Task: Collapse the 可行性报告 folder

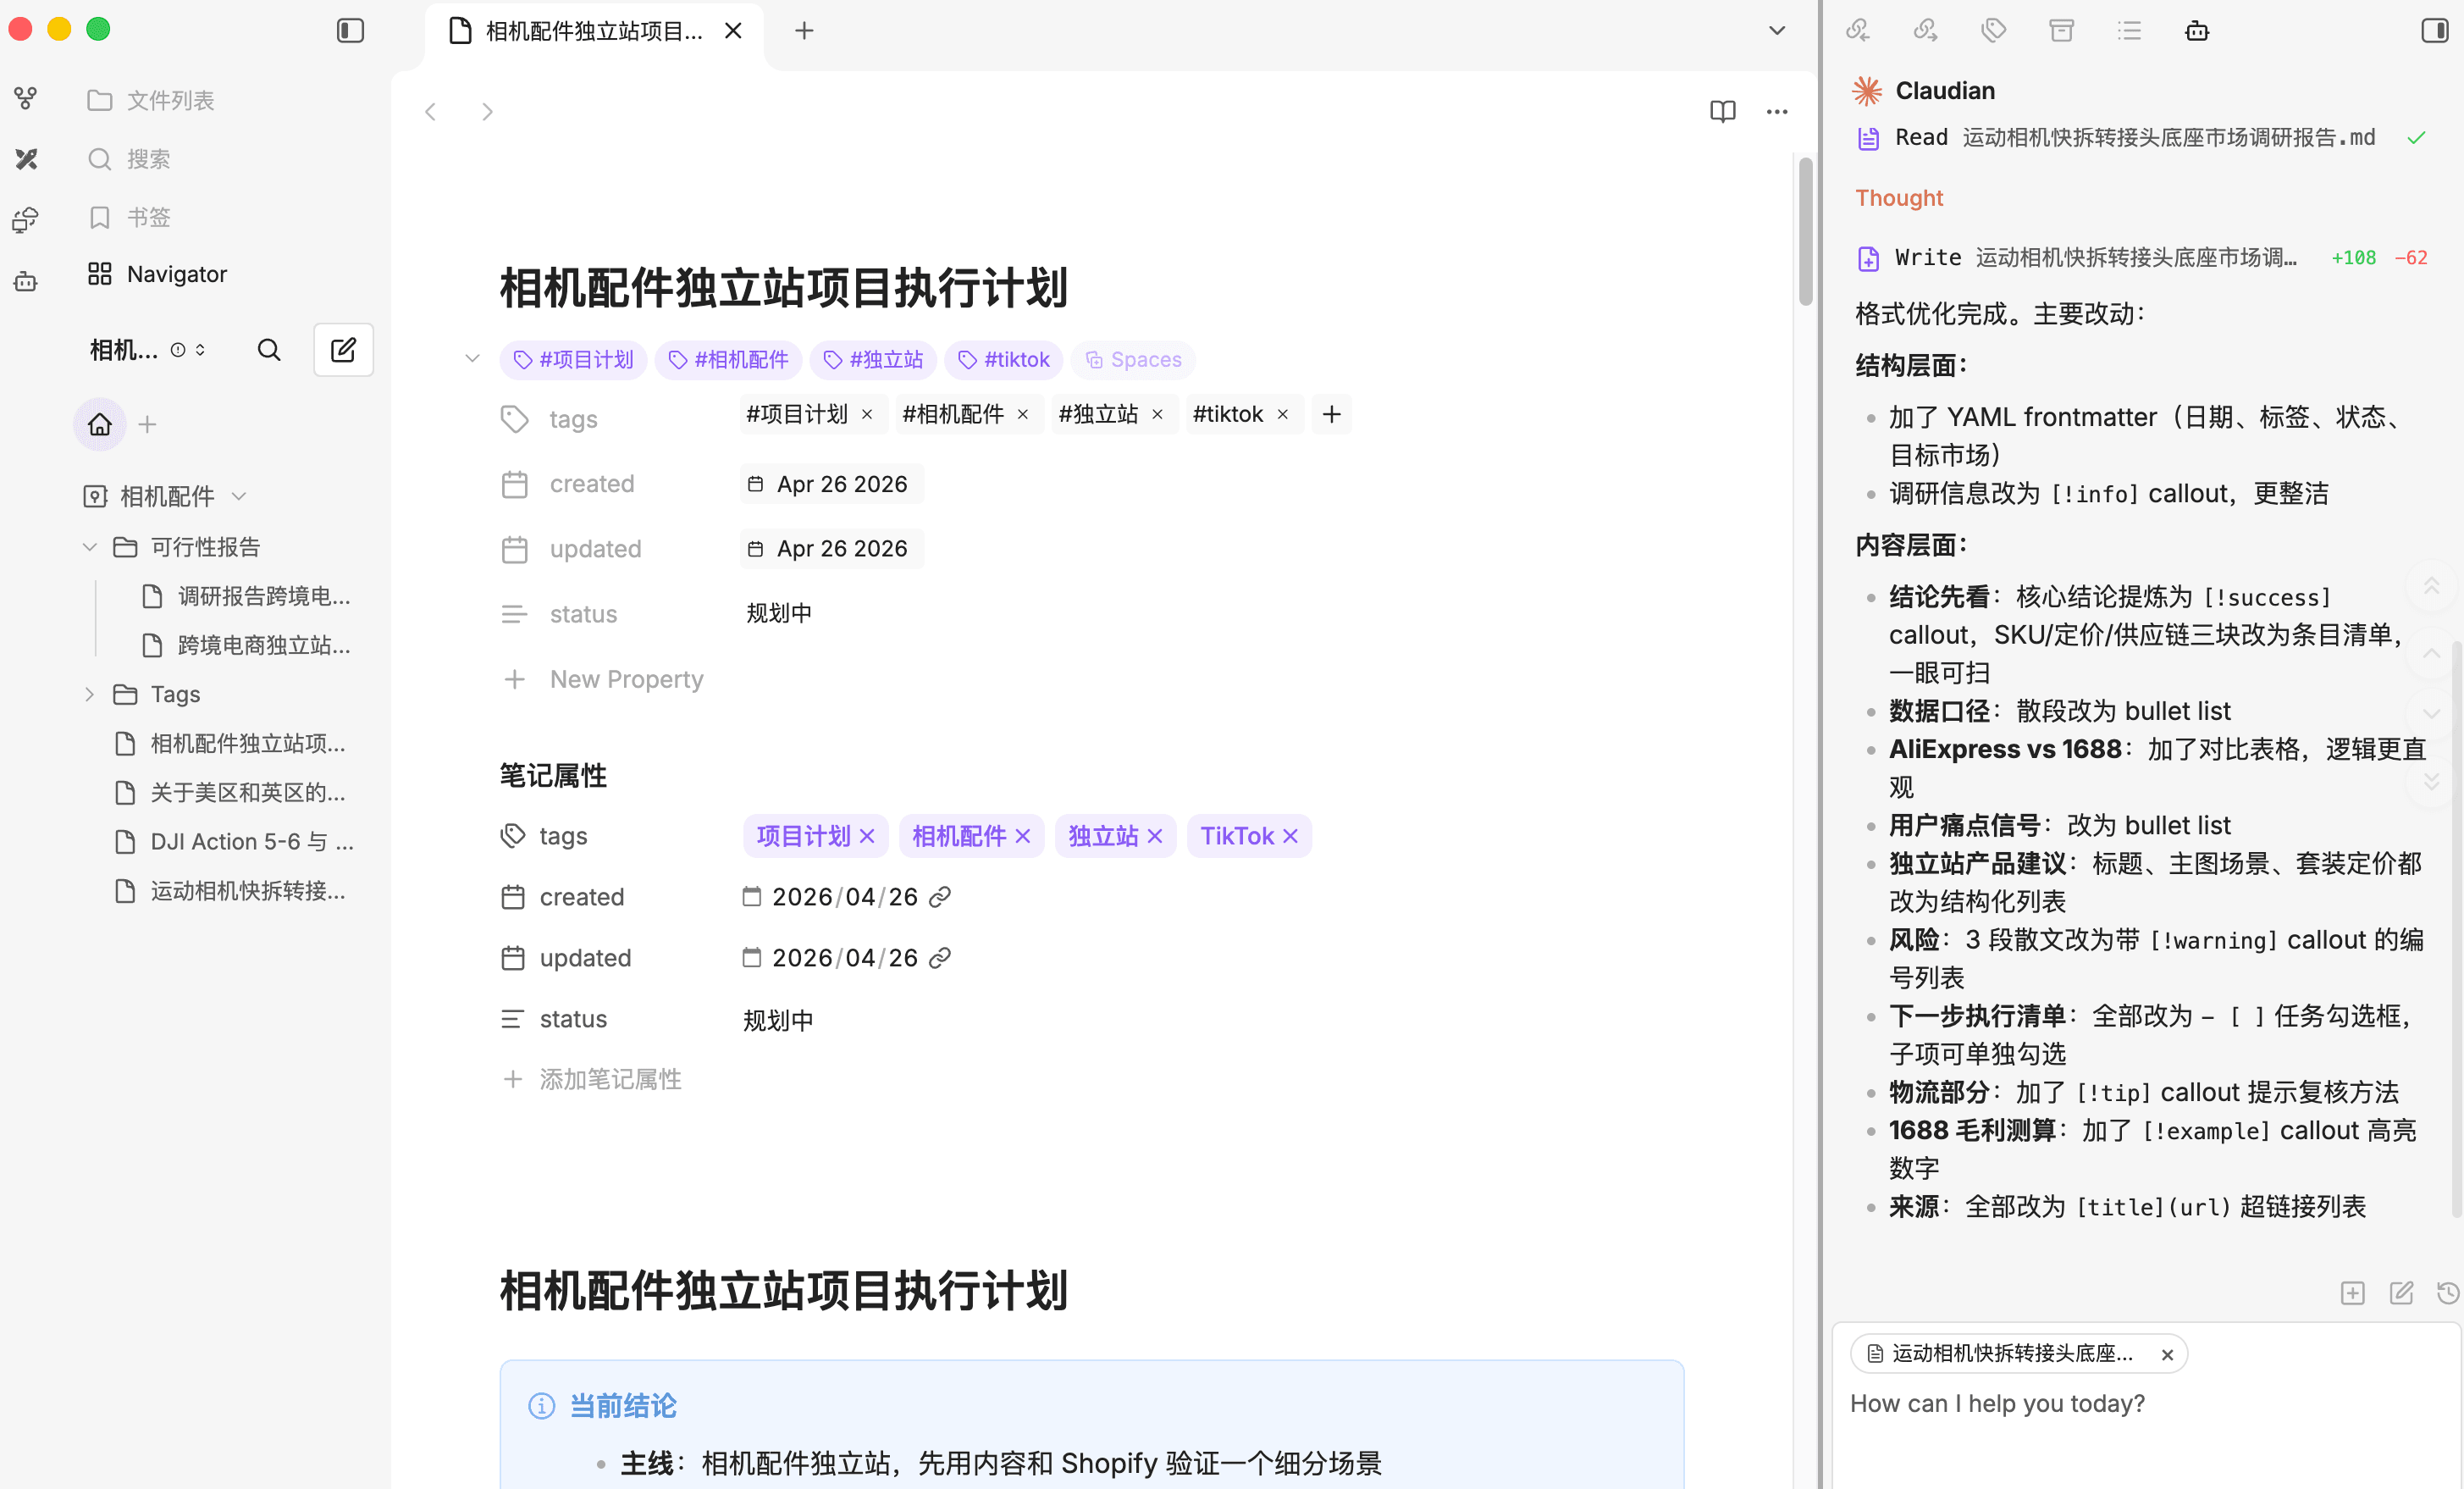Action: pos(89,547)
